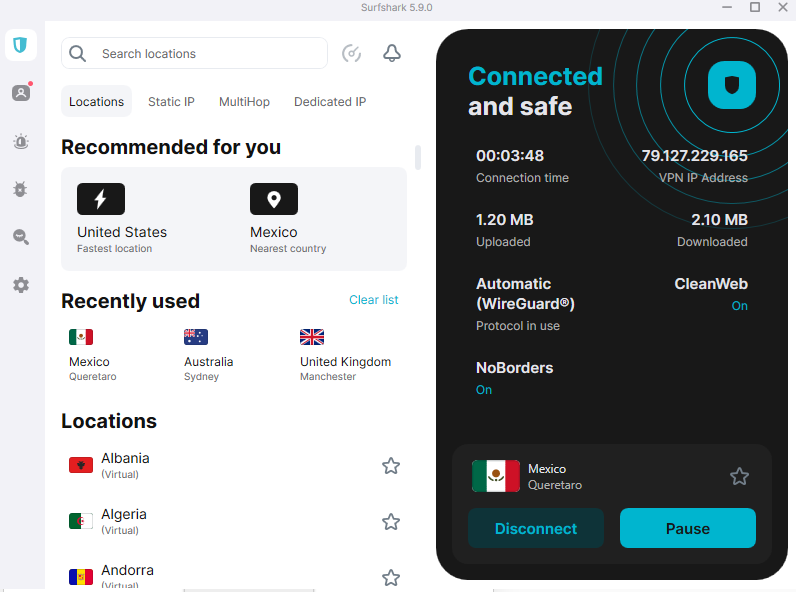
Task: Click the locations list scrollbar
Action: (x=418, y=157)
